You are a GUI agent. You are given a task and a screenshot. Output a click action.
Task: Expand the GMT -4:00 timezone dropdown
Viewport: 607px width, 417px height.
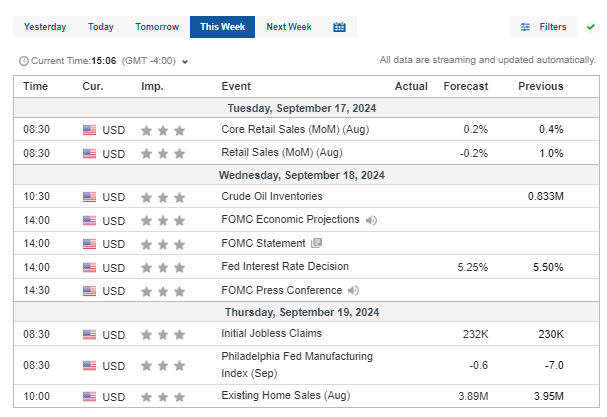pyautogui.click(x=185, y=62)
